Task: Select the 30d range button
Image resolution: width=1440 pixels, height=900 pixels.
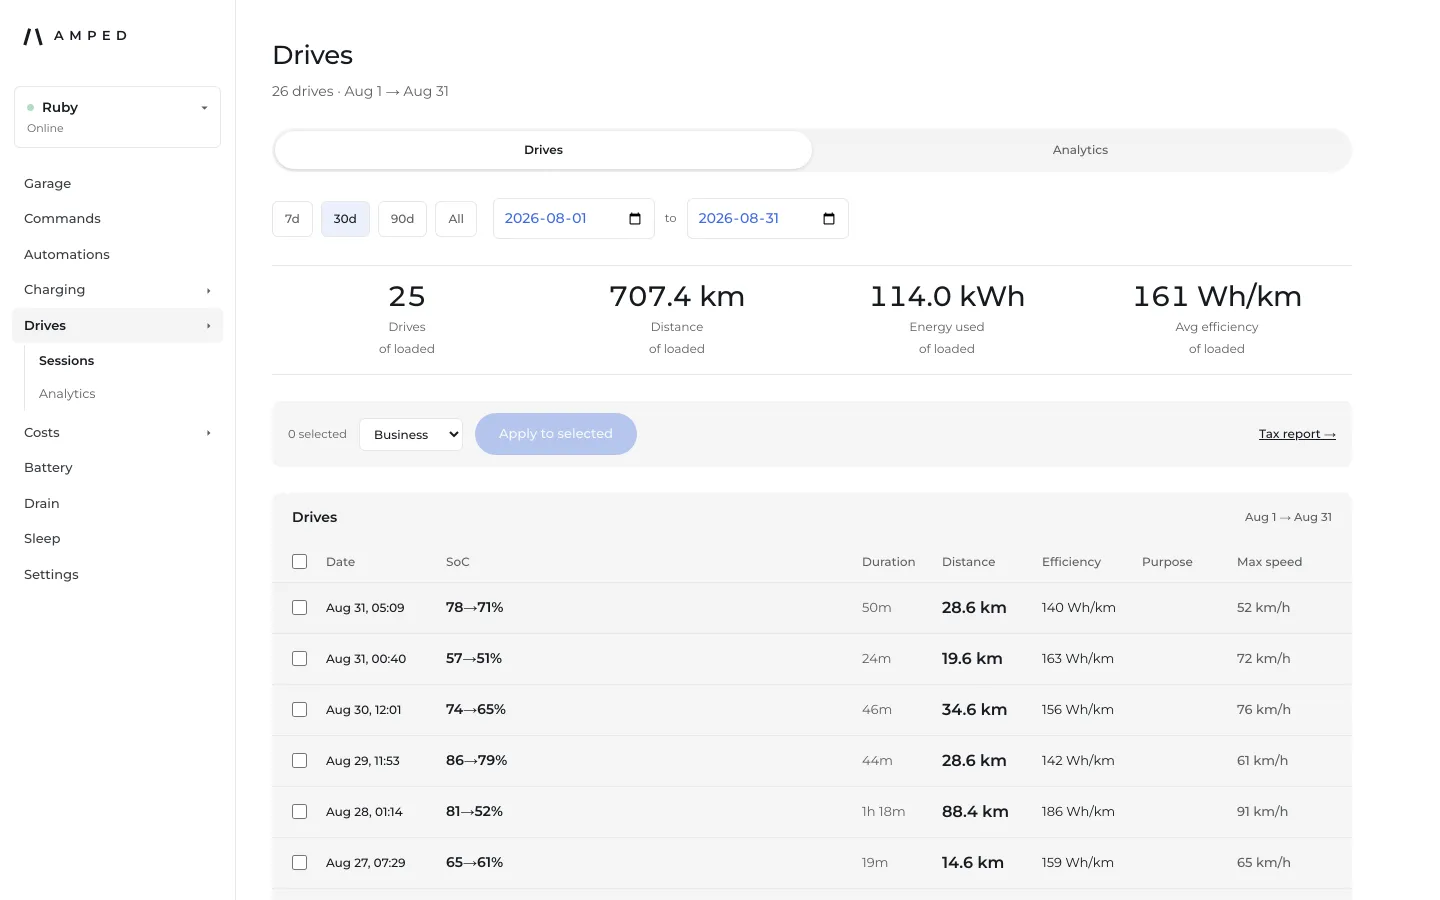Action: (x=345, y=219)
